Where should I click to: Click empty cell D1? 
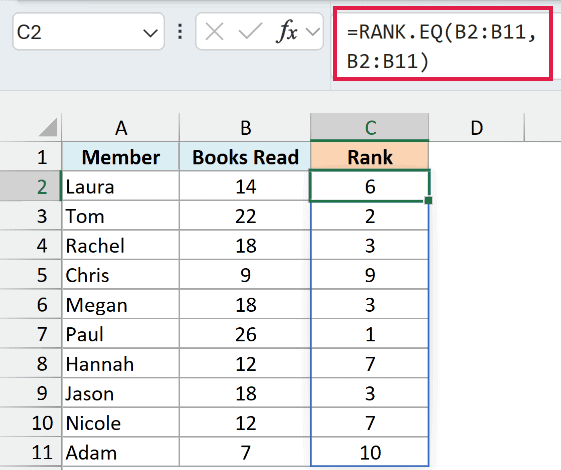pyautogui.click(x=477, y=157)
